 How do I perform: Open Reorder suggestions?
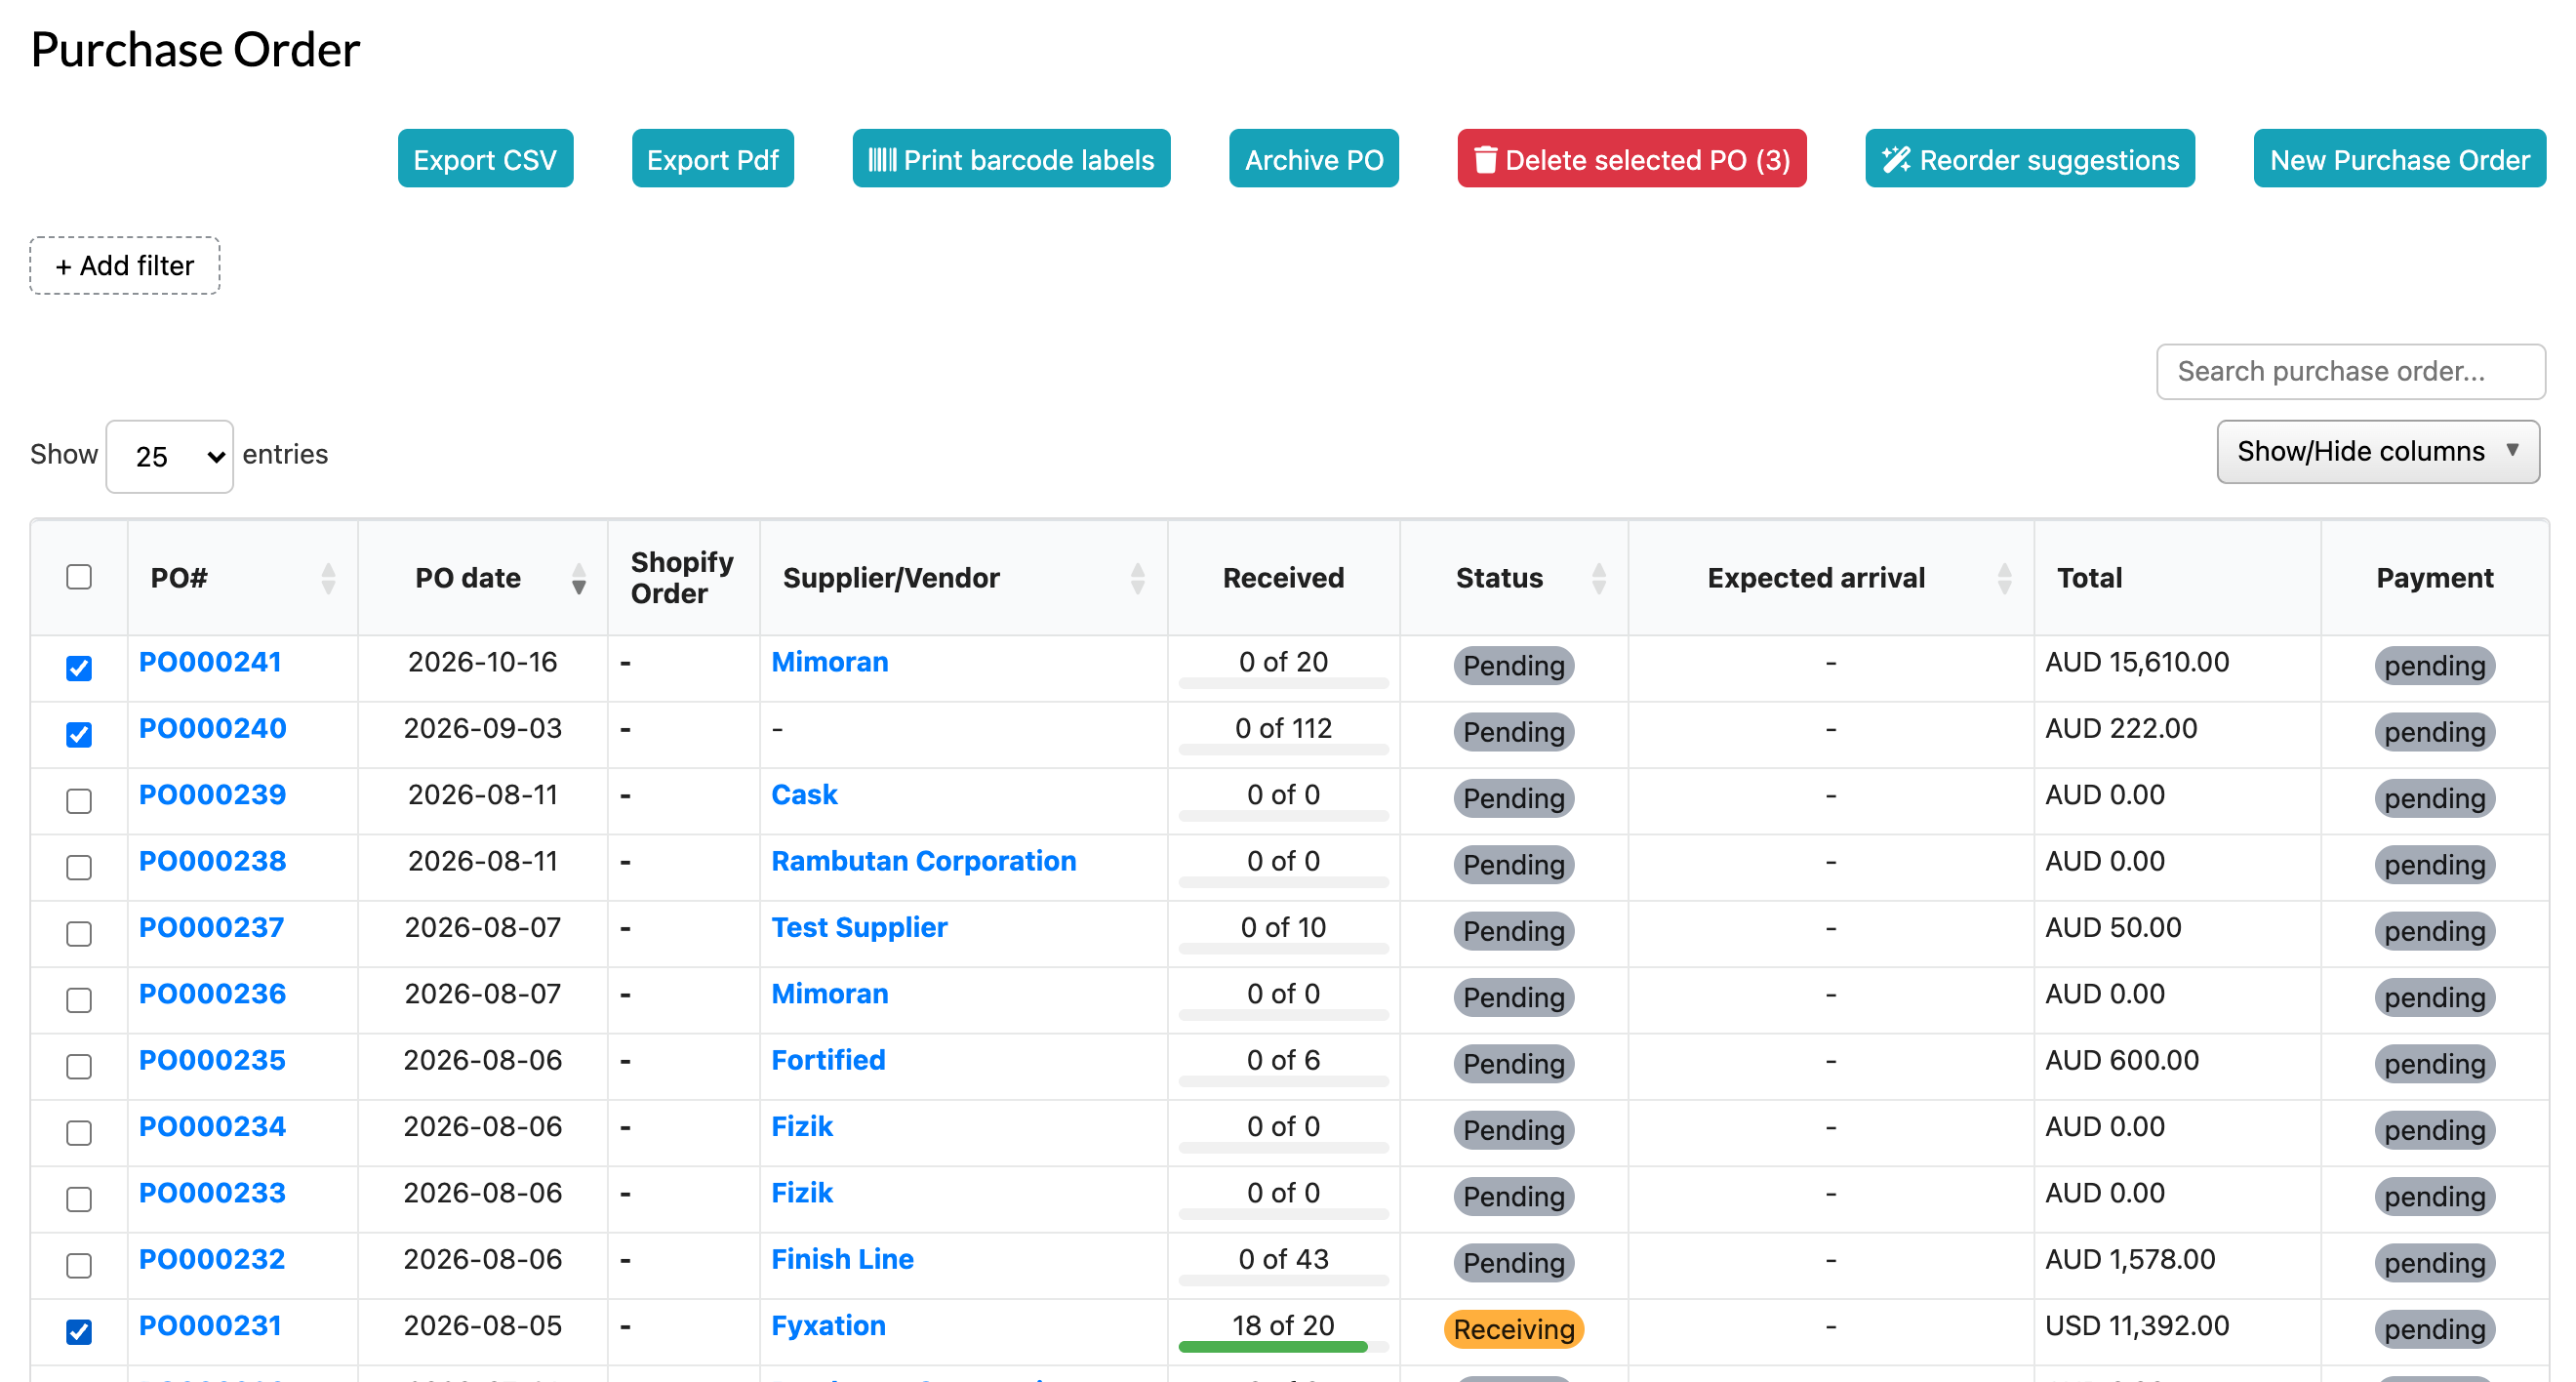pos(2030,159)
